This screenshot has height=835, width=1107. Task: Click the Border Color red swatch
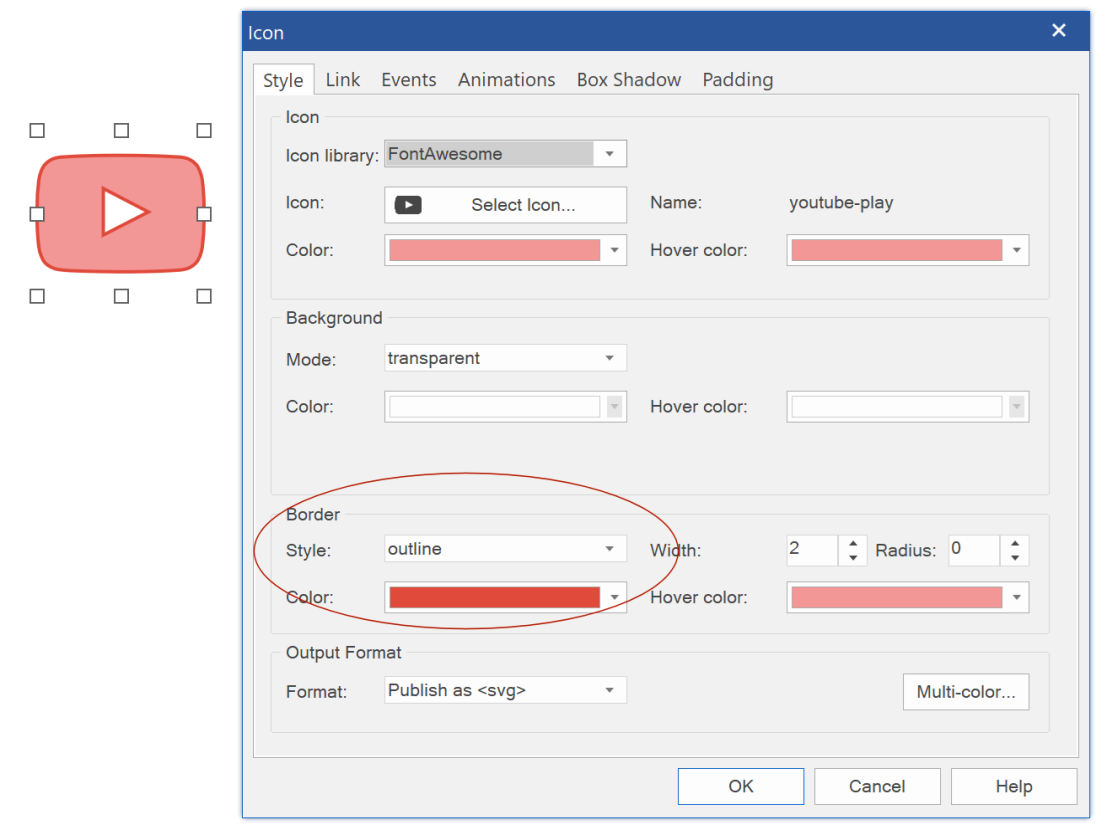[494, 597]
